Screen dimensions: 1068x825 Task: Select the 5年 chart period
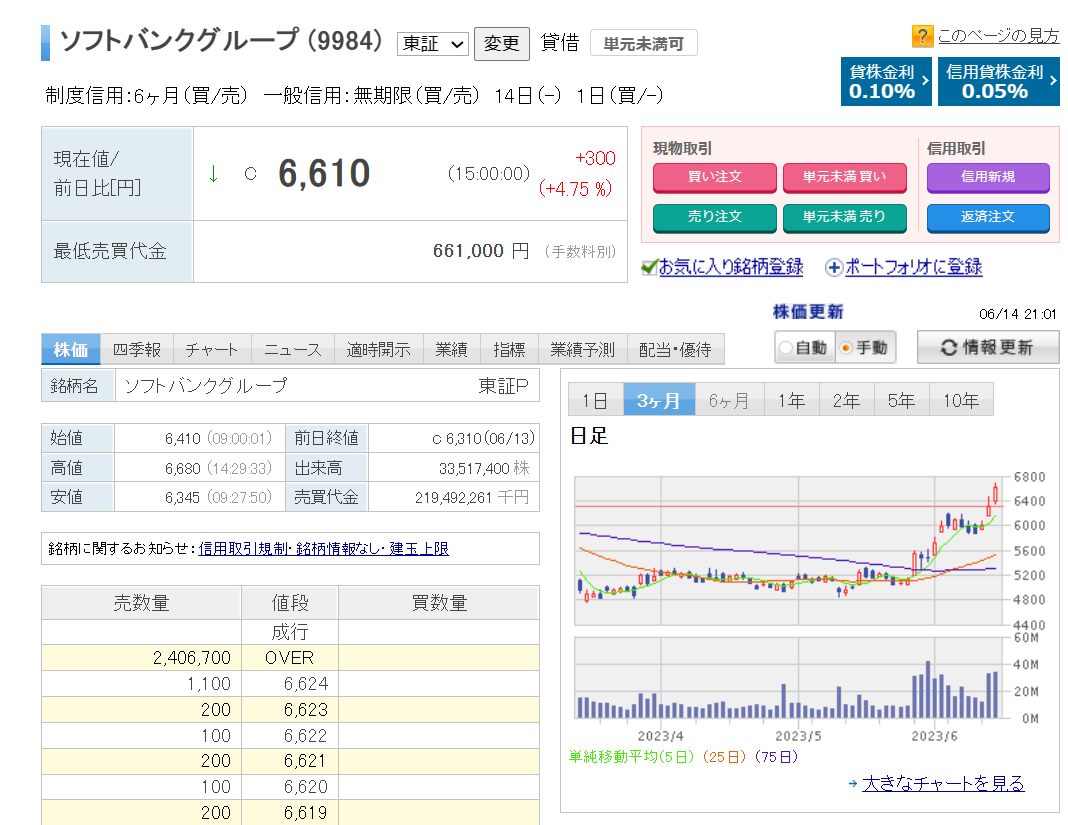click(x=901, y=400)
